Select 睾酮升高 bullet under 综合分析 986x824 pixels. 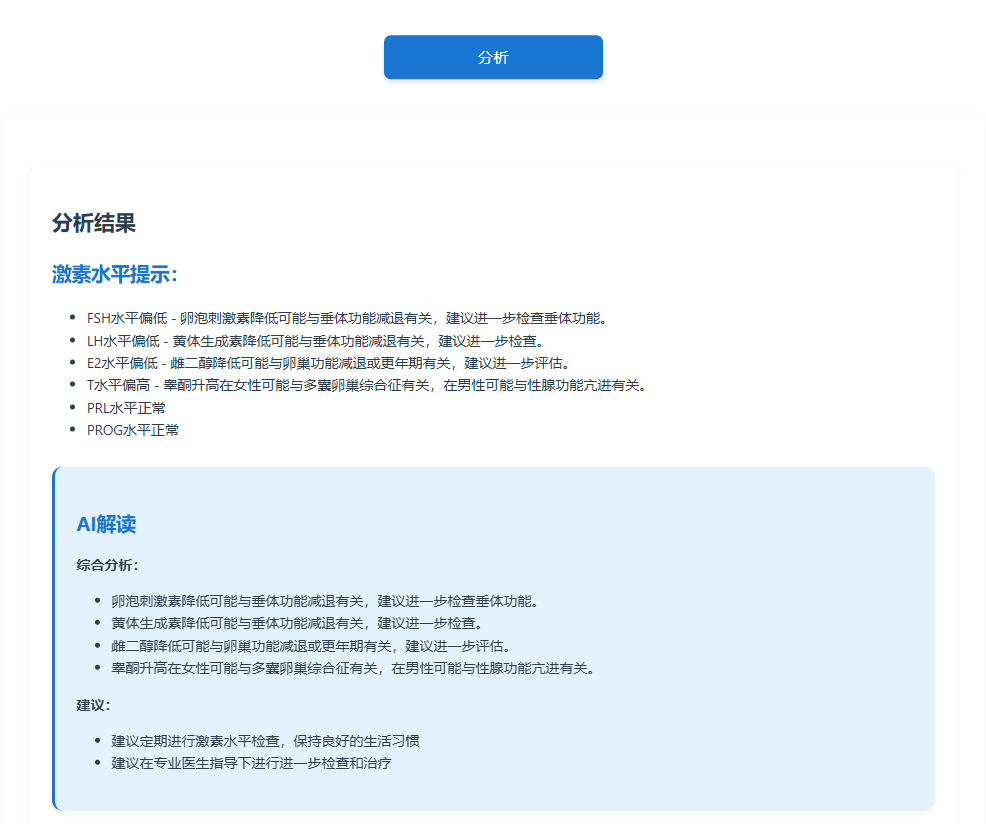352,668
